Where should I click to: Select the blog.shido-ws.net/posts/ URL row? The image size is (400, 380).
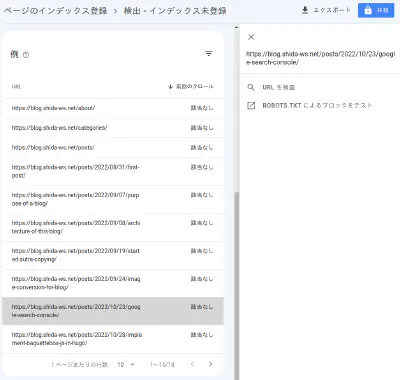pos(114,147)
